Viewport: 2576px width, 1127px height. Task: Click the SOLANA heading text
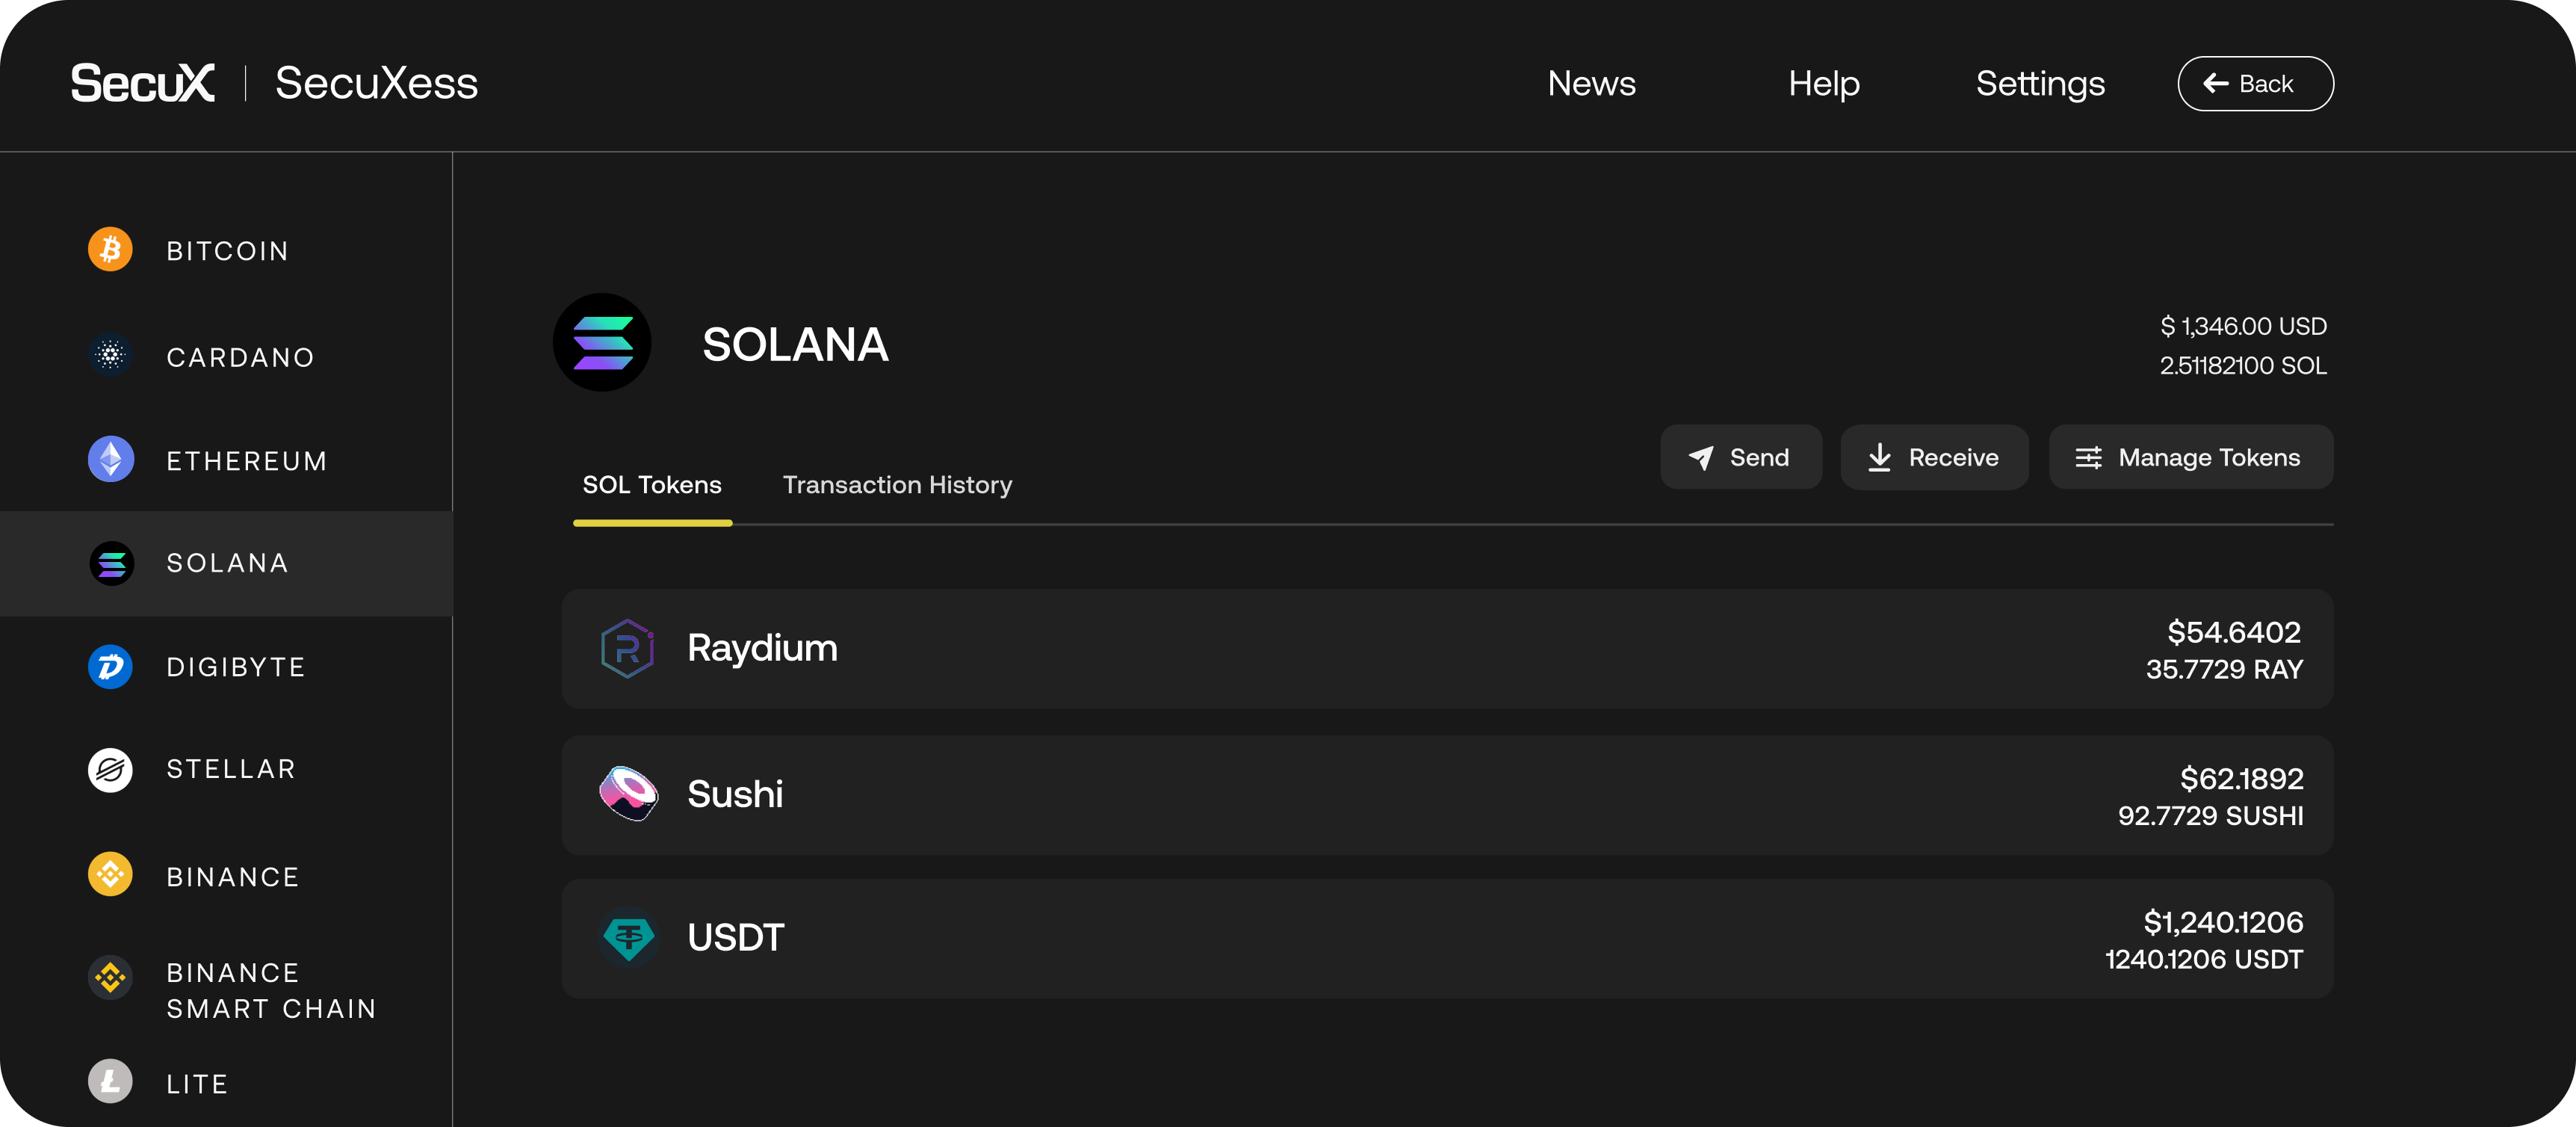pyautogui.click(x=795, y=344)
